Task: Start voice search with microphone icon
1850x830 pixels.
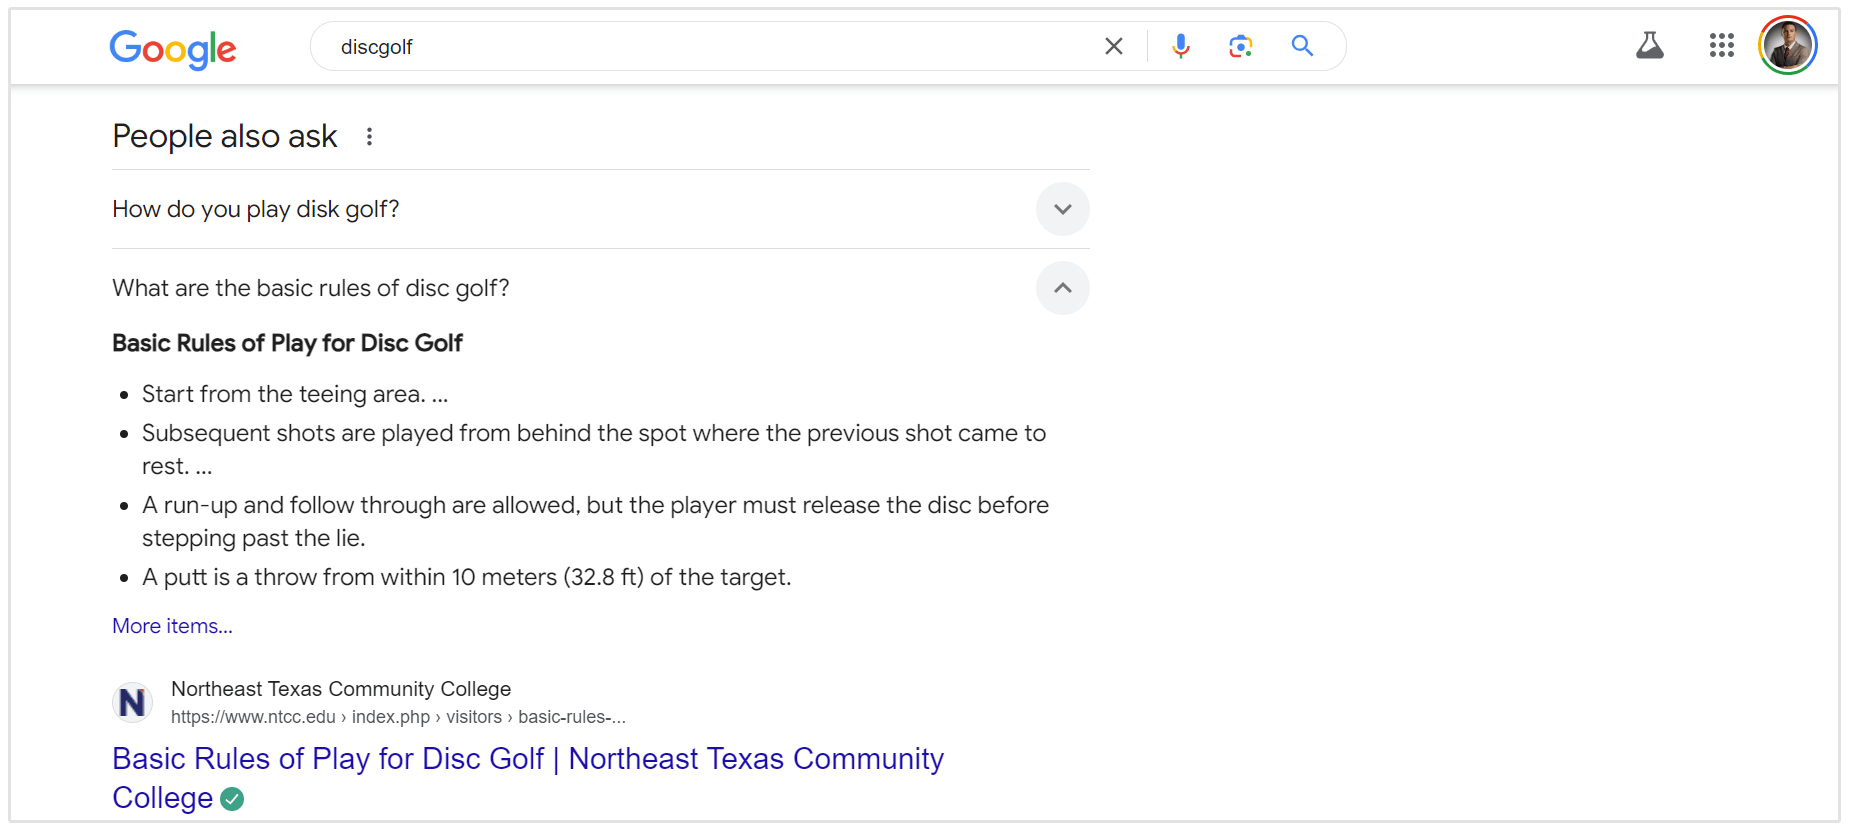Action: pos(1181,46)
